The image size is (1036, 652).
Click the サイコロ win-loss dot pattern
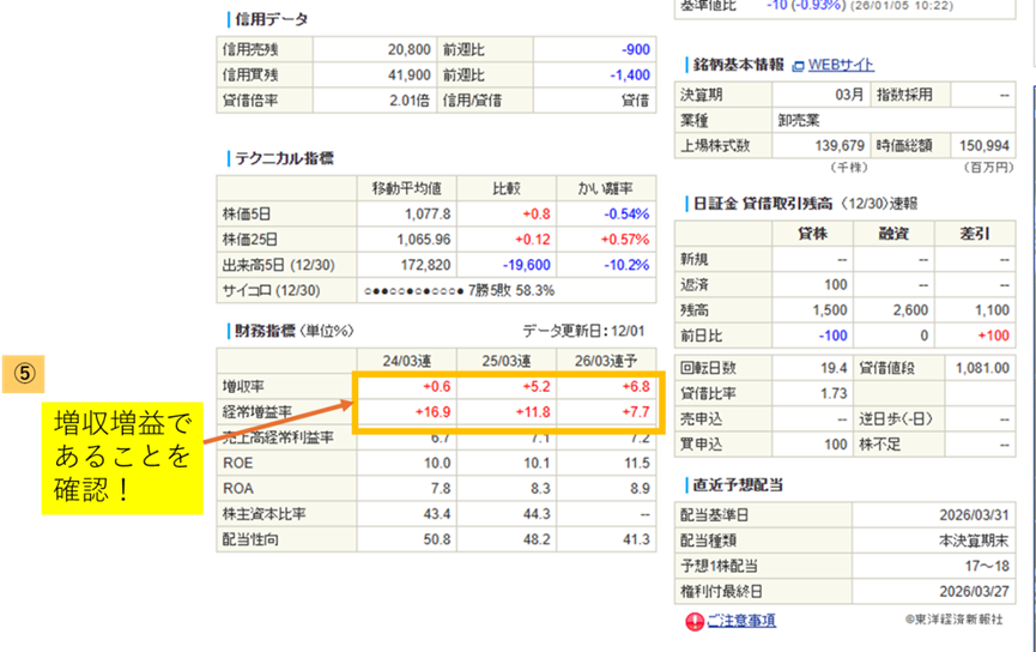415,291
